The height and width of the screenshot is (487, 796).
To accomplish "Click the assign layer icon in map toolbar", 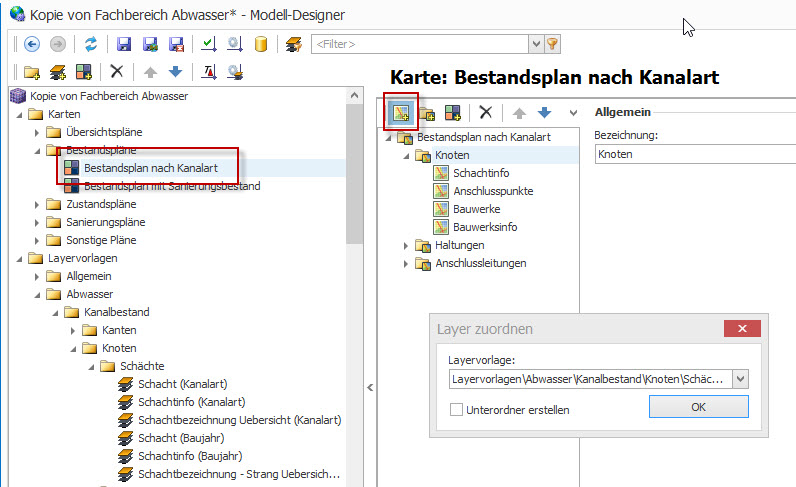I will (x=401, y=113).
